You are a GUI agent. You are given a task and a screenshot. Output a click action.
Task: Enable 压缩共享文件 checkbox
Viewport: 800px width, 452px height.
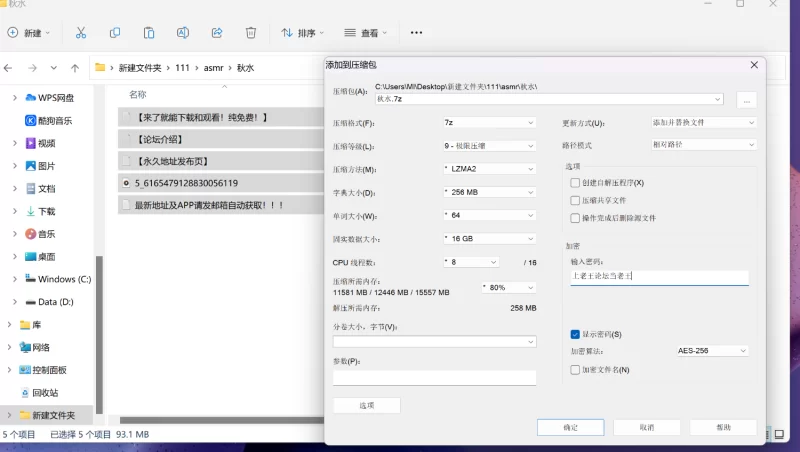575,200
